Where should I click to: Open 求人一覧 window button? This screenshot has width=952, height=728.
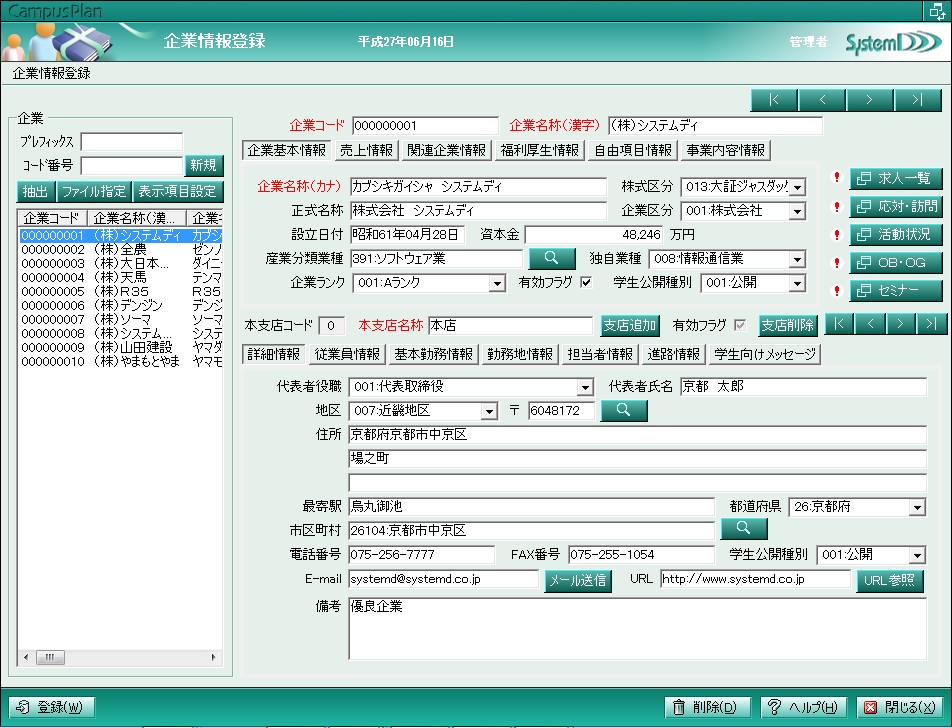click(x=895, y=179)
